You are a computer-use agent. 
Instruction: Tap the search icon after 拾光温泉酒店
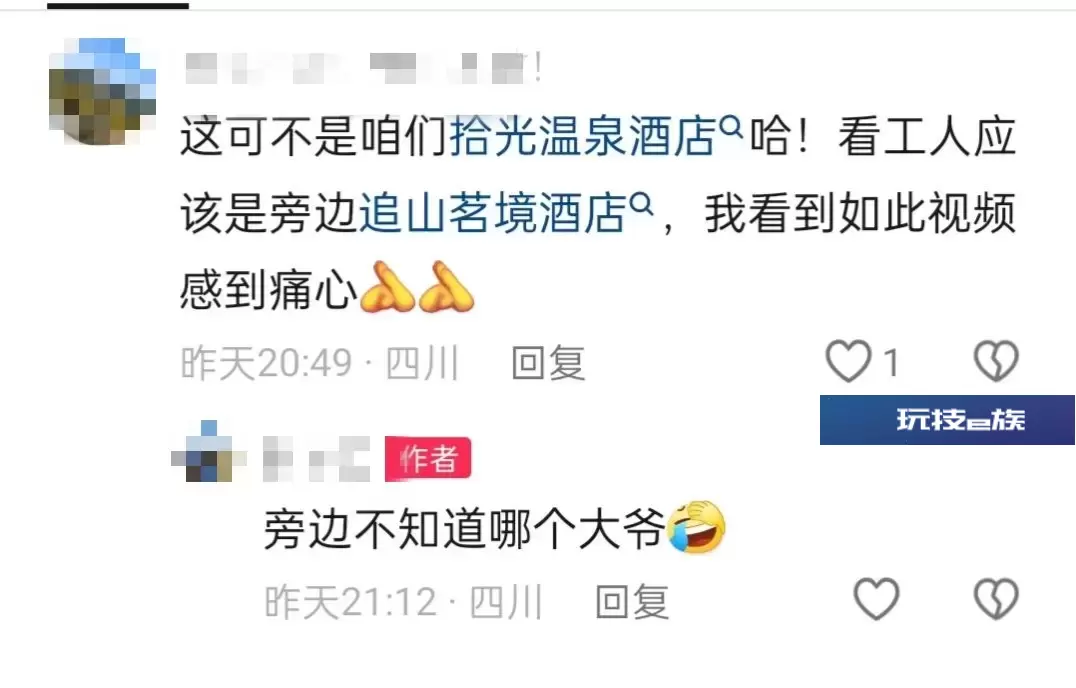point(732,127)
